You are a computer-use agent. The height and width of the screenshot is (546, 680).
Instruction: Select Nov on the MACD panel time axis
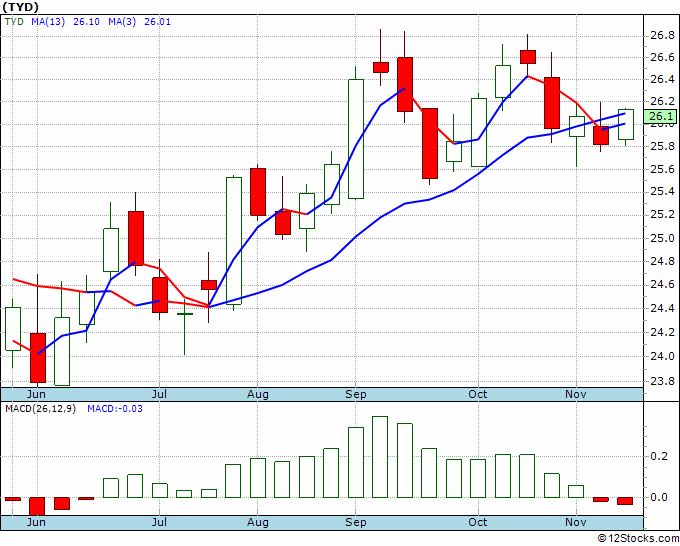[x=576, y=522]
